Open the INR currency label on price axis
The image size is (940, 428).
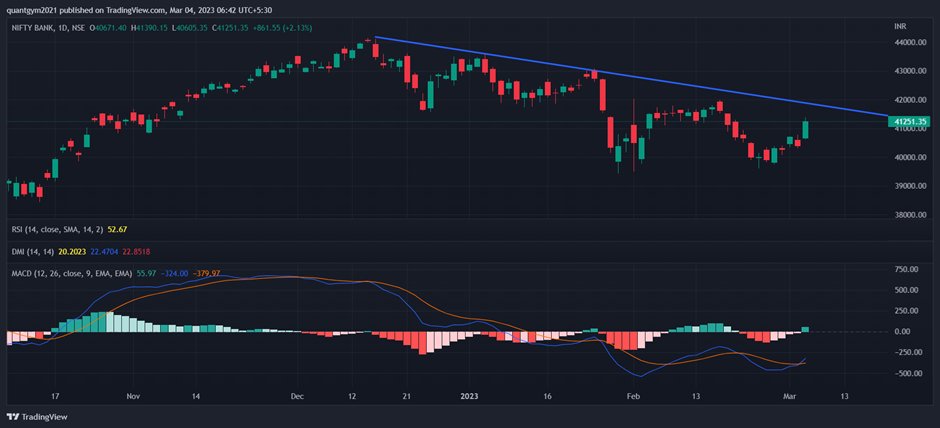(x=899, y=27)
